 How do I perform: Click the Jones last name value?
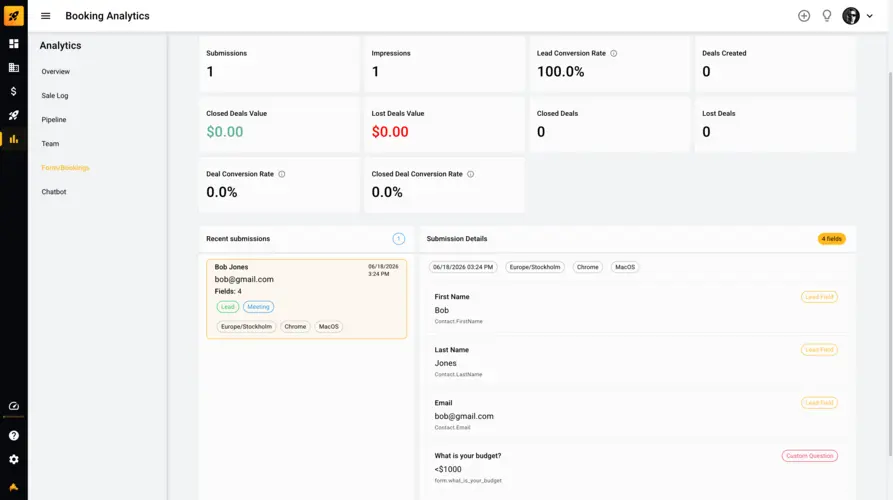coord(445,363)
